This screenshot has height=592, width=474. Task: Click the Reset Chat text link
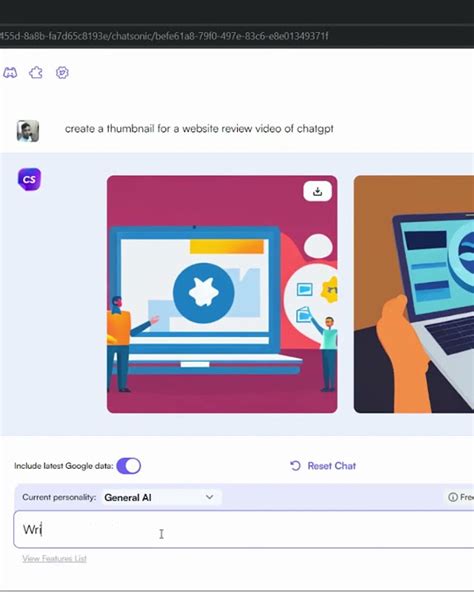(x=332, y=466)
